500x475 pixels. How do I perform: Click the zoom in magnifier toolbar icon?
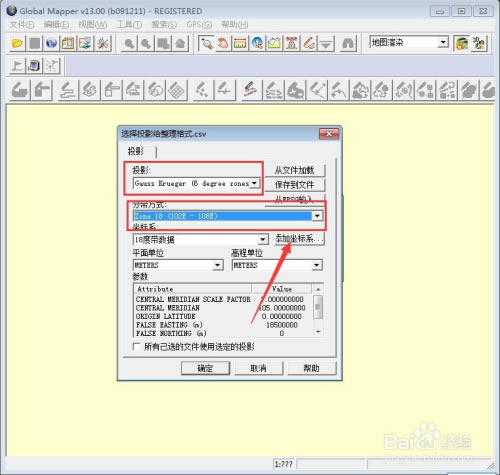tap(129, 44)
